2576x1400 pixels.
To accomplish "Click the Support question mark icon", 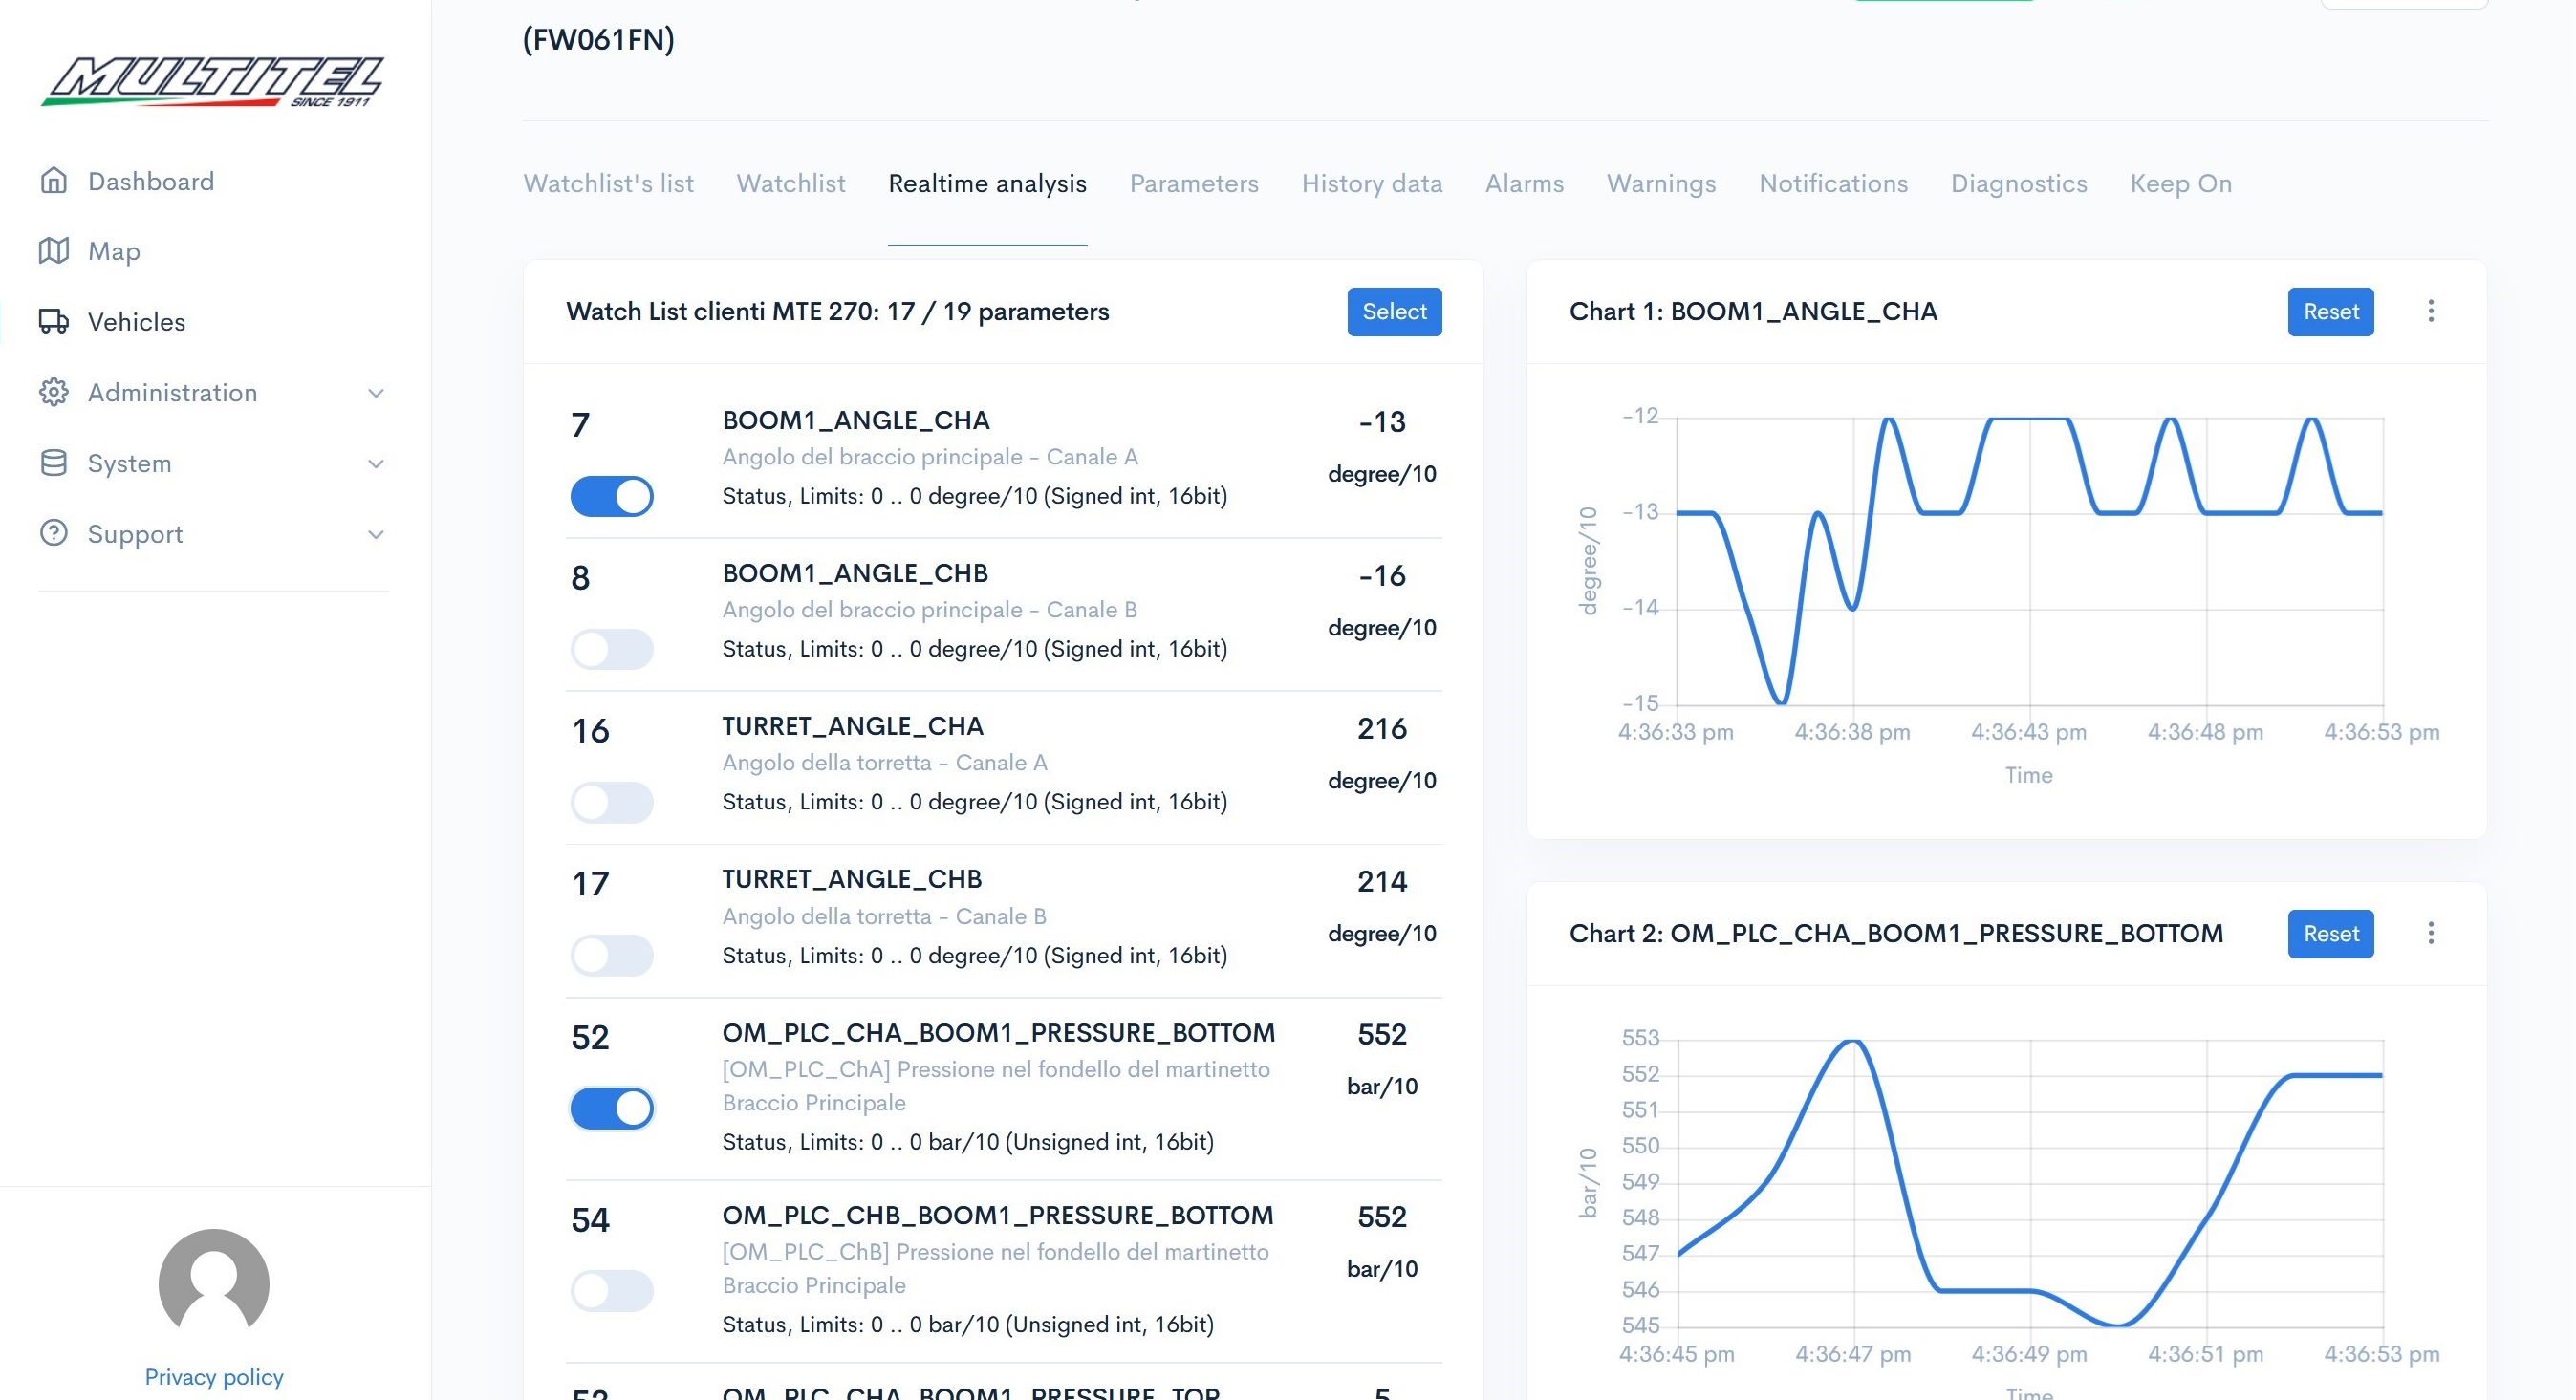I will coord(54,533).
